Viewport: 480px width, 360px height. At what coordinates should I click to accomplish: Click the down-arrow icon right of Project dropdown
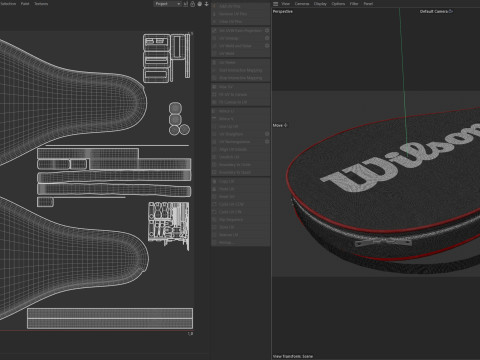pyautogui.click(x=206, y=4)
